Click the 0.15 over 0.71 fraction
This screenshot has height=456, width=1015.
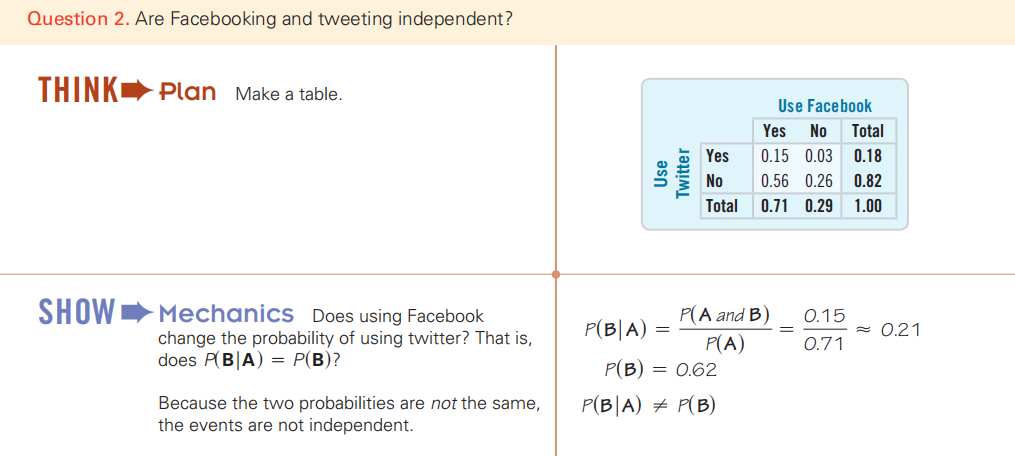point(824,330)
